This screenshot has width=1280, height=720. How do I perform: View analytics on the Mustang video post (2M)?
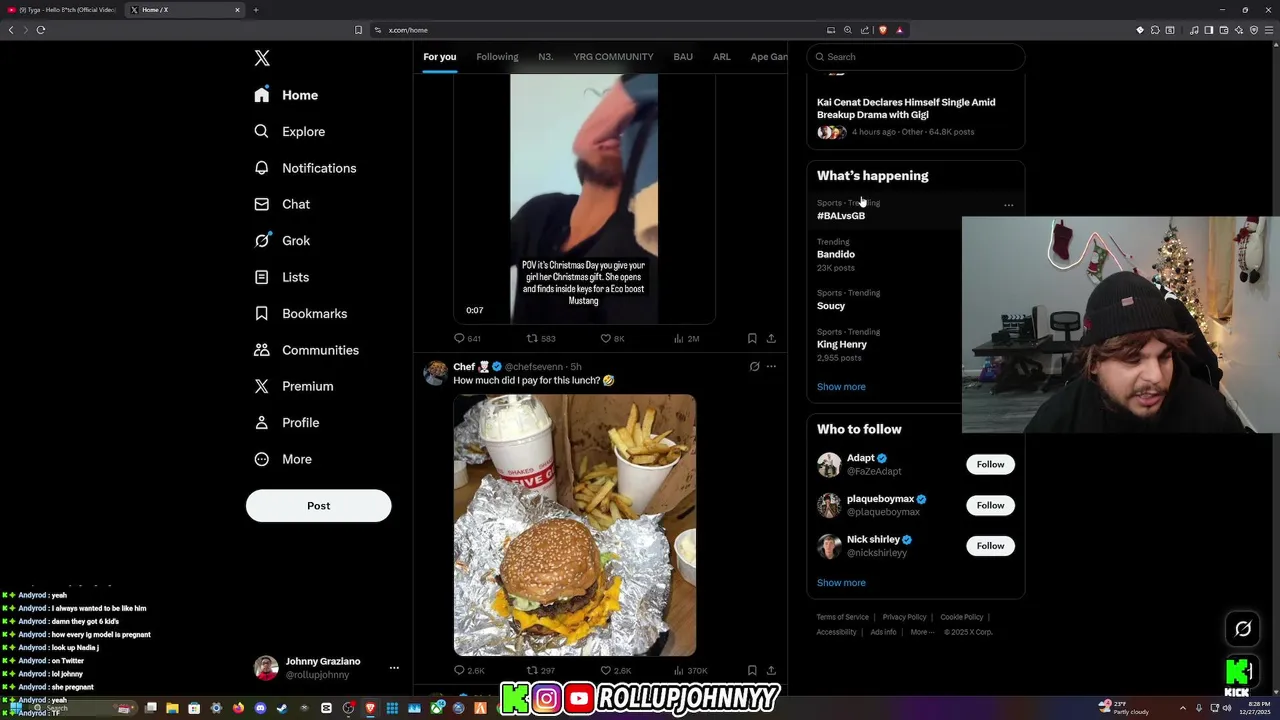[x=686, y=338]
